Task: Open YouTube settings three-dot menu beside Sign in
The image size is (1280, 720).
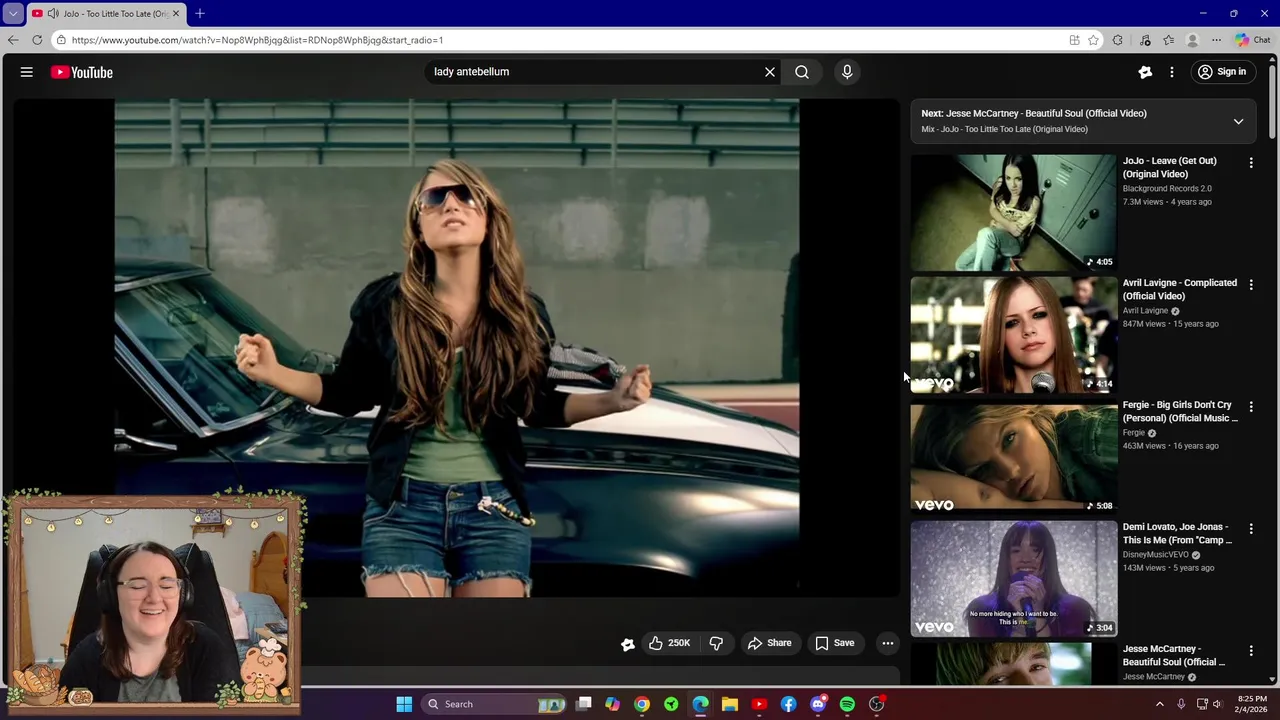Action: pyautogui.click(x=1172, y=72)
